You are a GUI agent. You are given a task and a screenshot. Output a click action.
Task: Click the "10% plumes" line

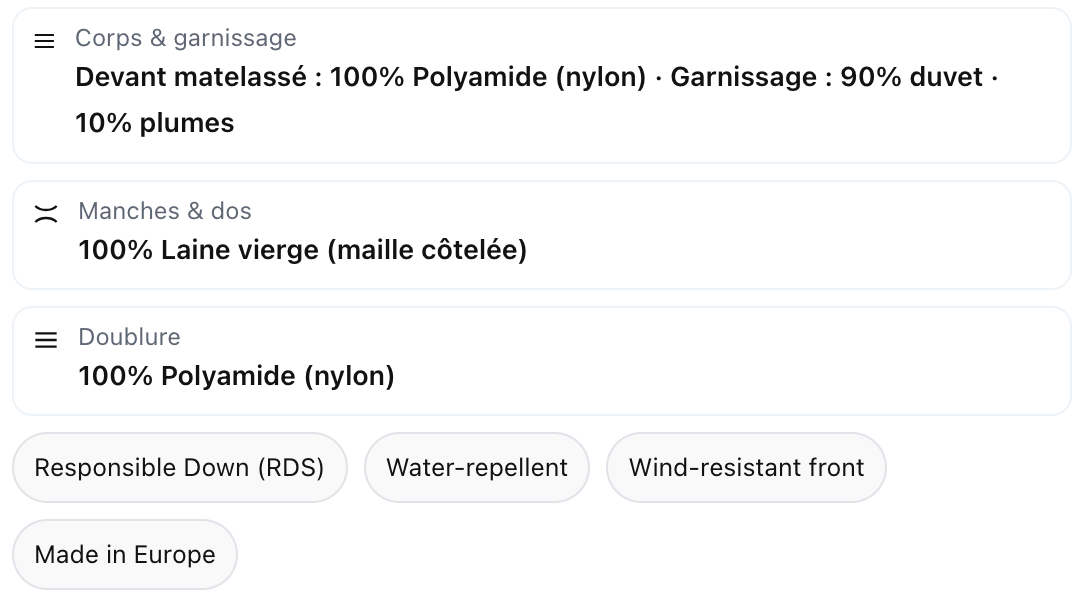click(x=155, y=123)
